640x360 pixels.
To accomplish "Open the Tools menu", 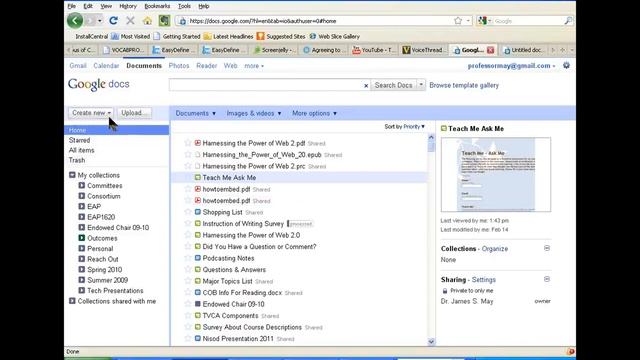I will pos(184,6).
